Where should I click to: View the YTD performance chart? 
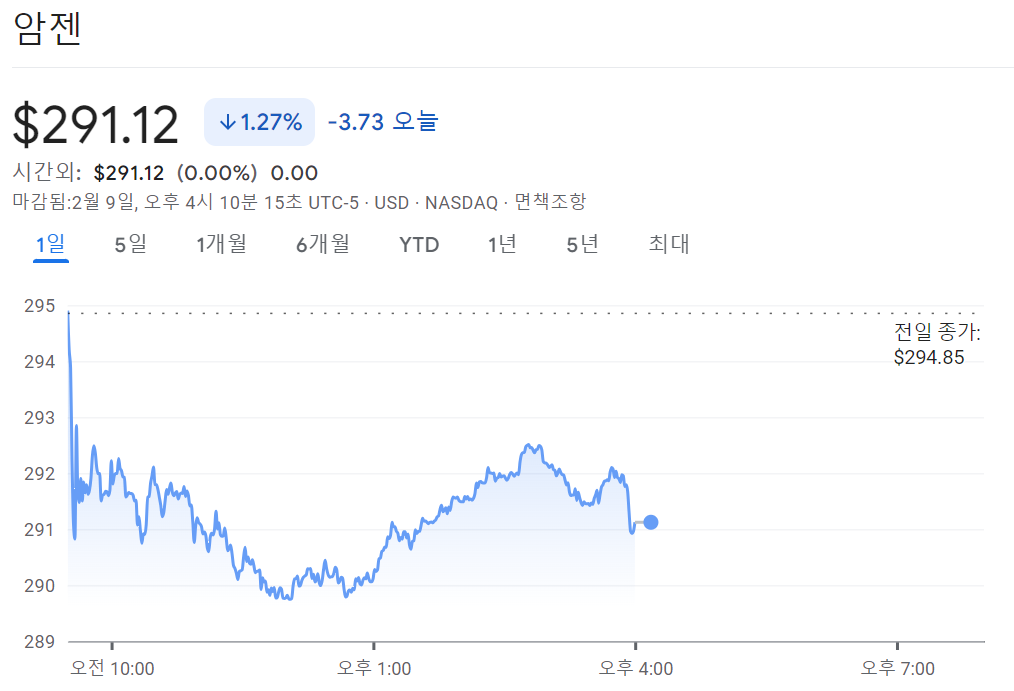point(417,244)
